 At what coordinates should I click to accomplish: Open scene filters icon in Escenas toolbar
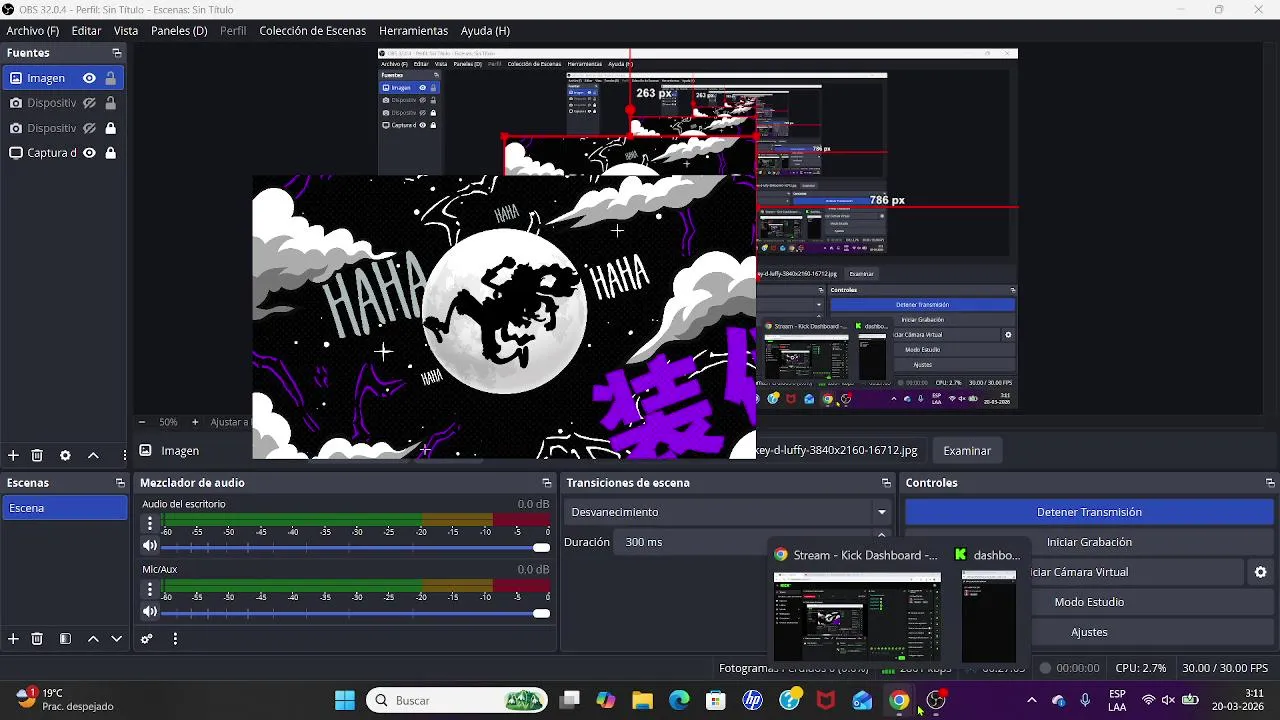coord(65,638)
